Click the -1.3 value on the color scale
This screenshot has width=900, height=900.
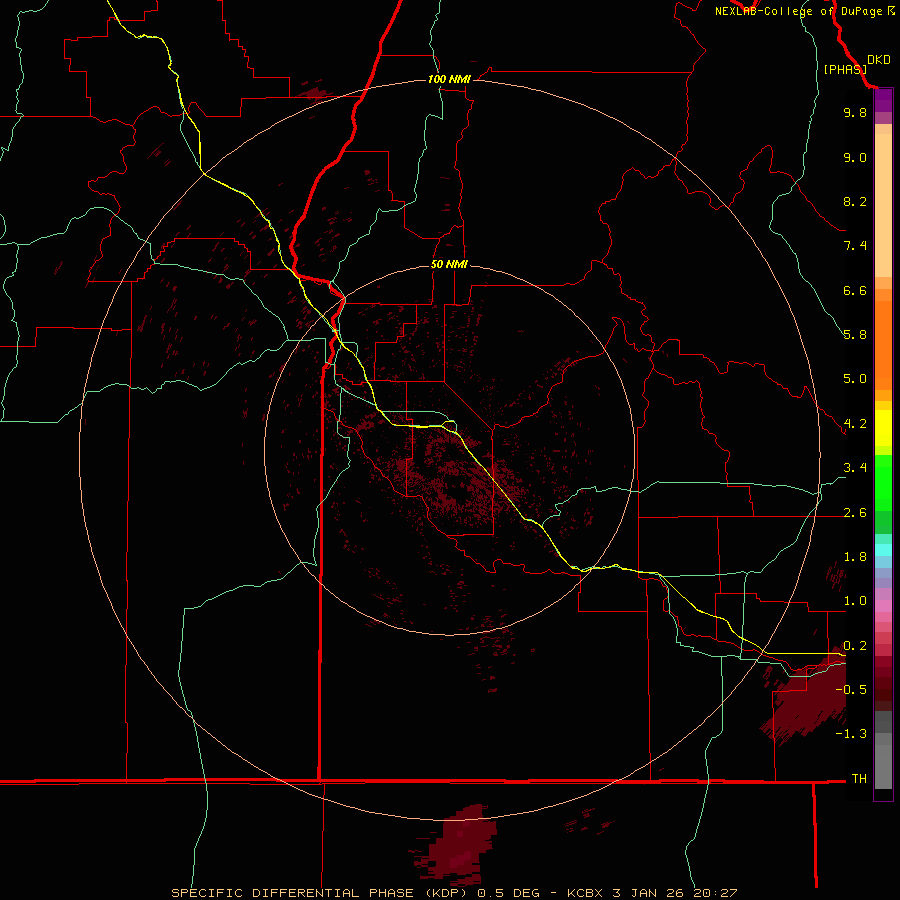851,734
